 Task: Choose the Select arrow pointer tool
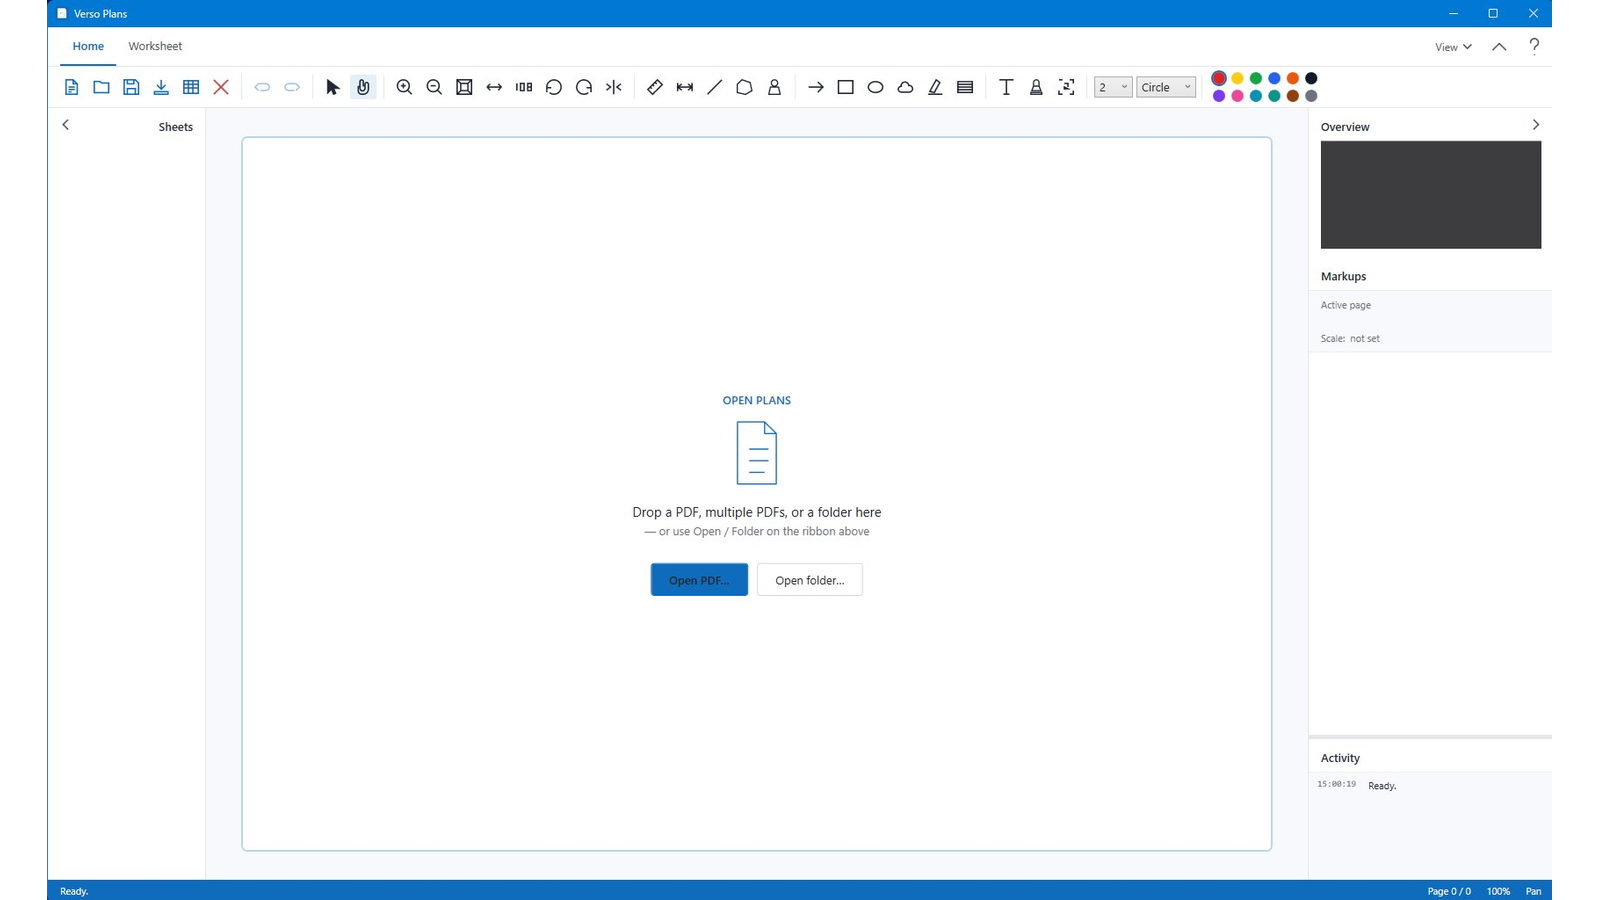click(333, 87)
